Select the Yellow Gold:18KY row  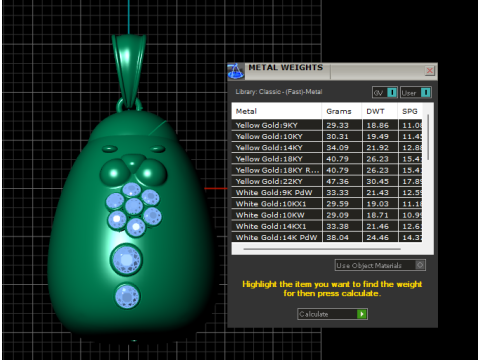pos(327,159)
